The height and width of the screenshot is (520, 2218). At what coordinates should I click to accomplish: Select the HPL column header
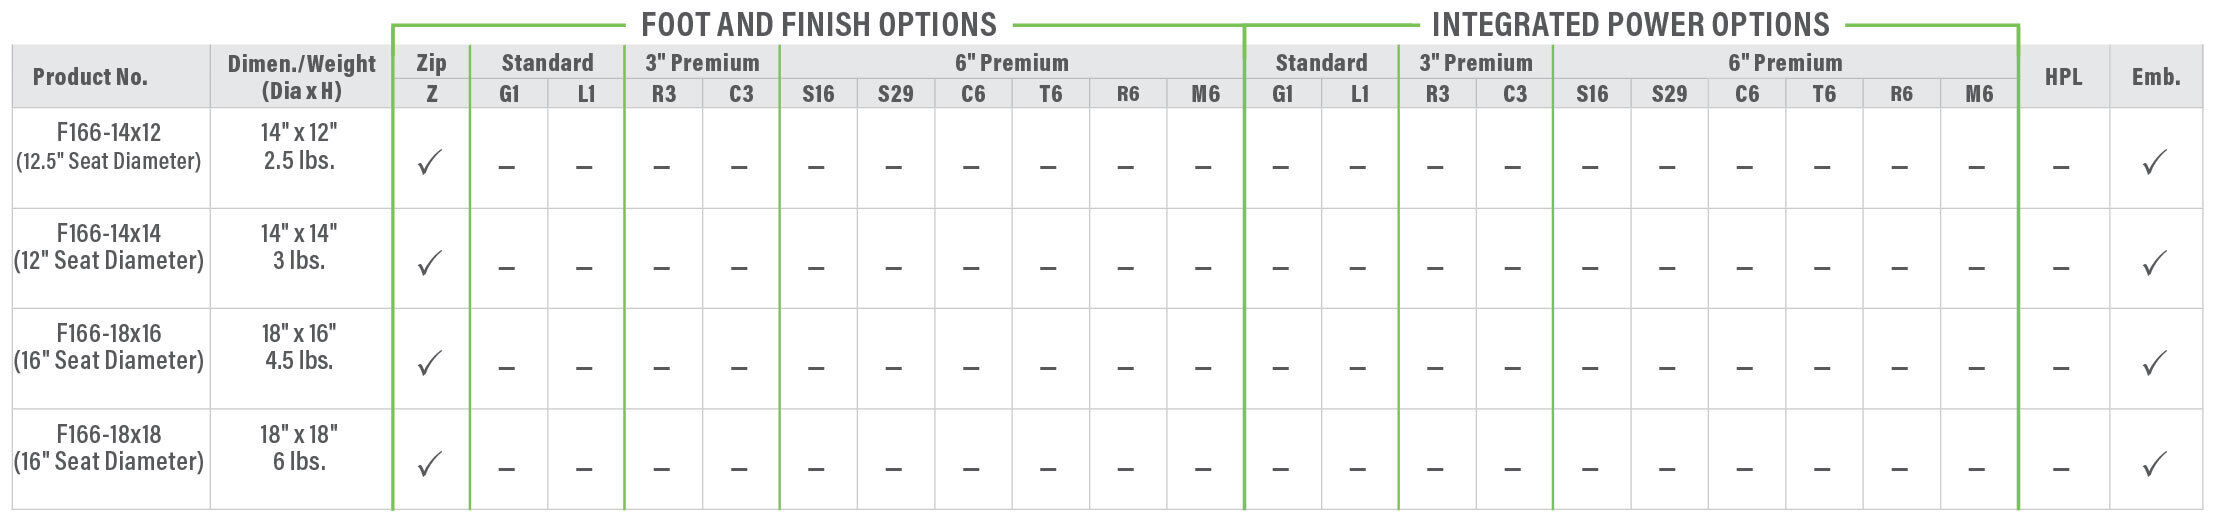click(x=2063, y=77)
